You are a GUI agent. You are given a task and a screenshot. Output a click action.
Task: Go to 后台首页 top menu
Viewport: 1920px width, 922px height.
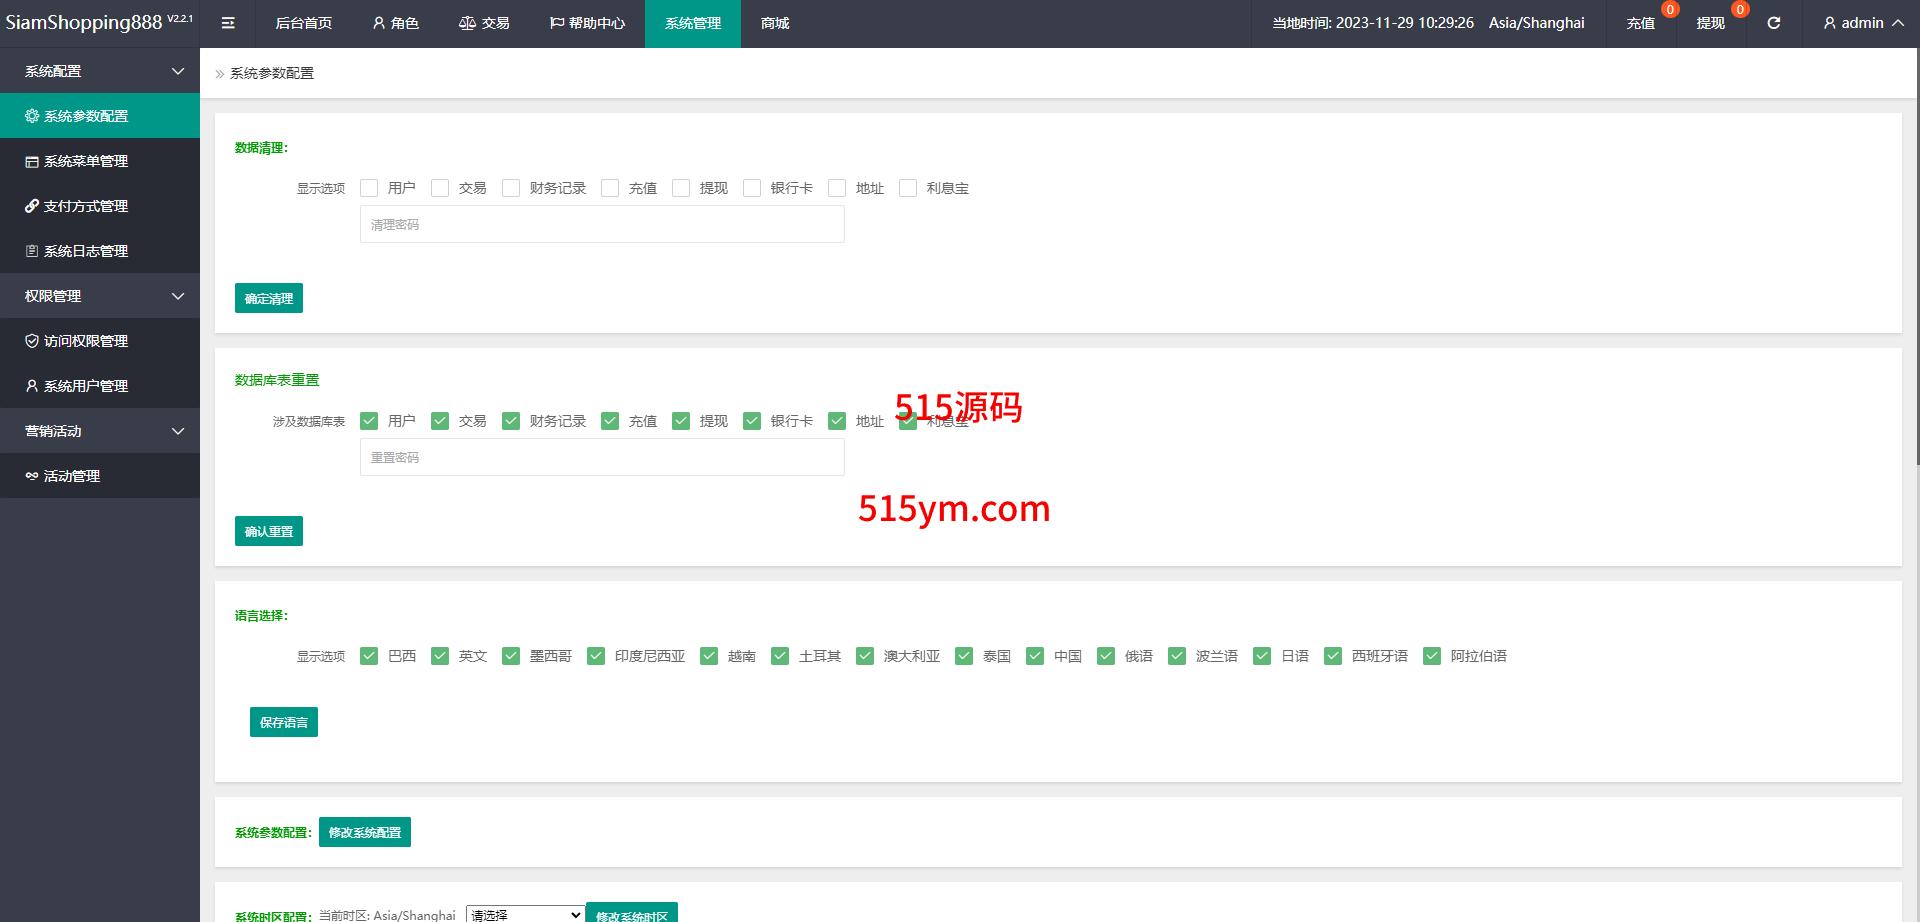click(x=303, y=23)
